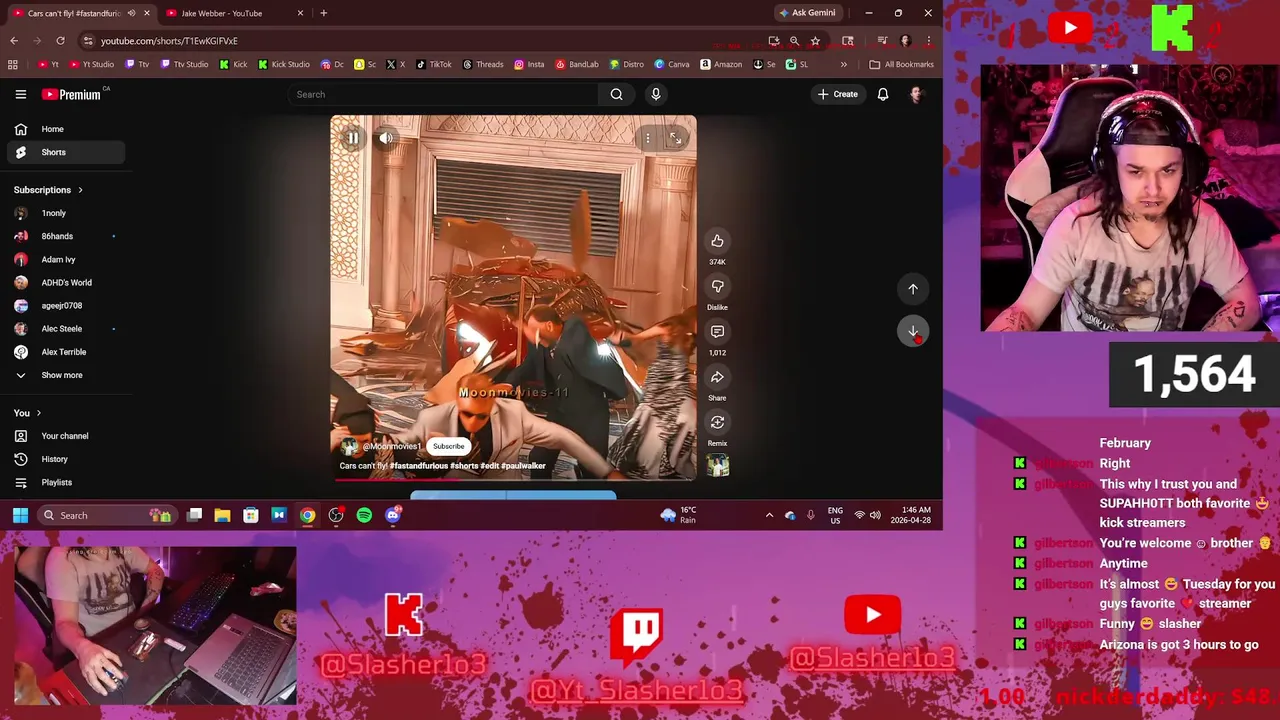Open Your channel in sidebar

coord(66,436)
